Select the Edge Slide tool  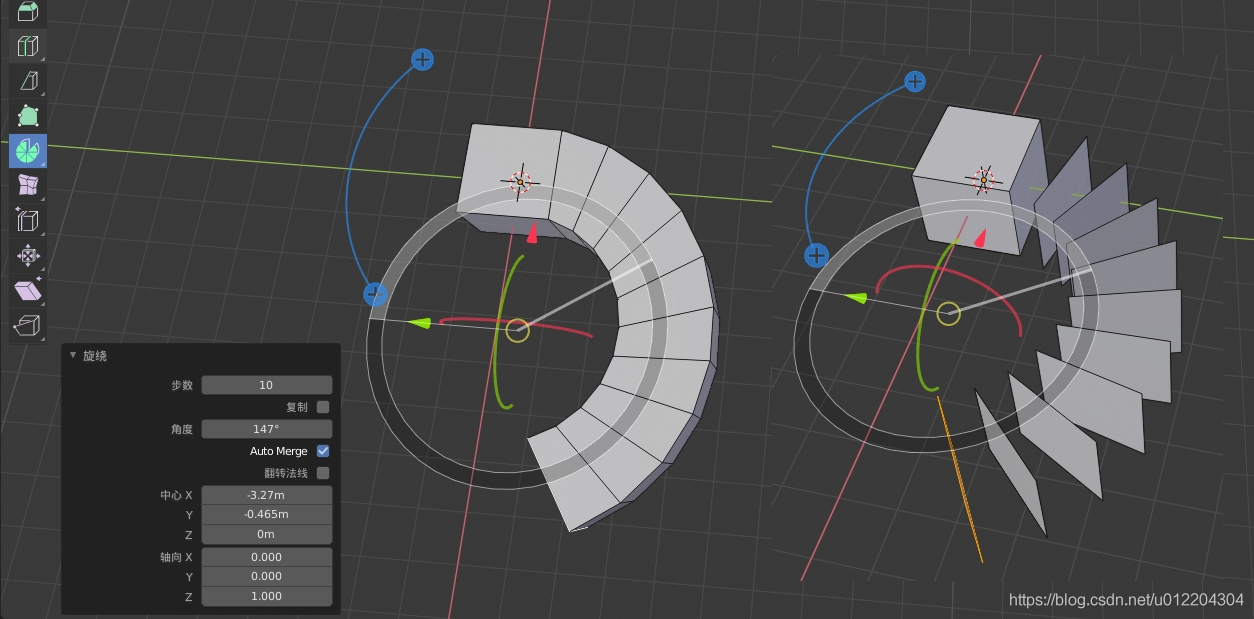(28, 220)
